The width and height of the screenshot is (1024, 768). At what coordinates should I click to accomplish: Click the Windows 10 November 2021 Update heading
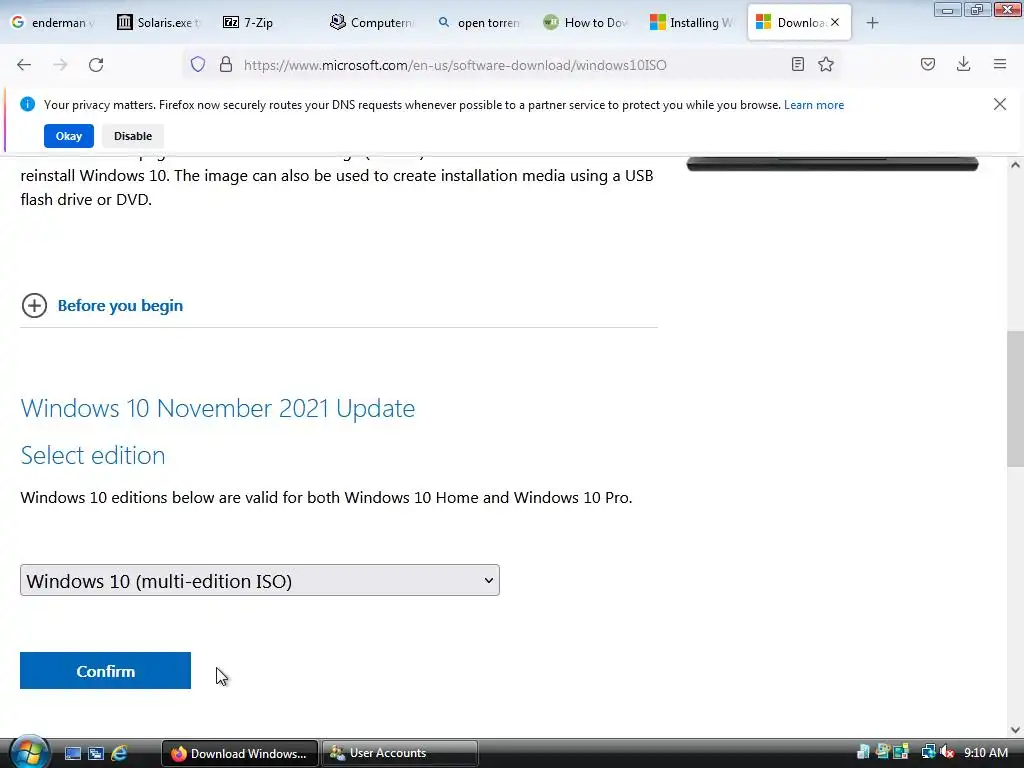[x=217, y=408]
